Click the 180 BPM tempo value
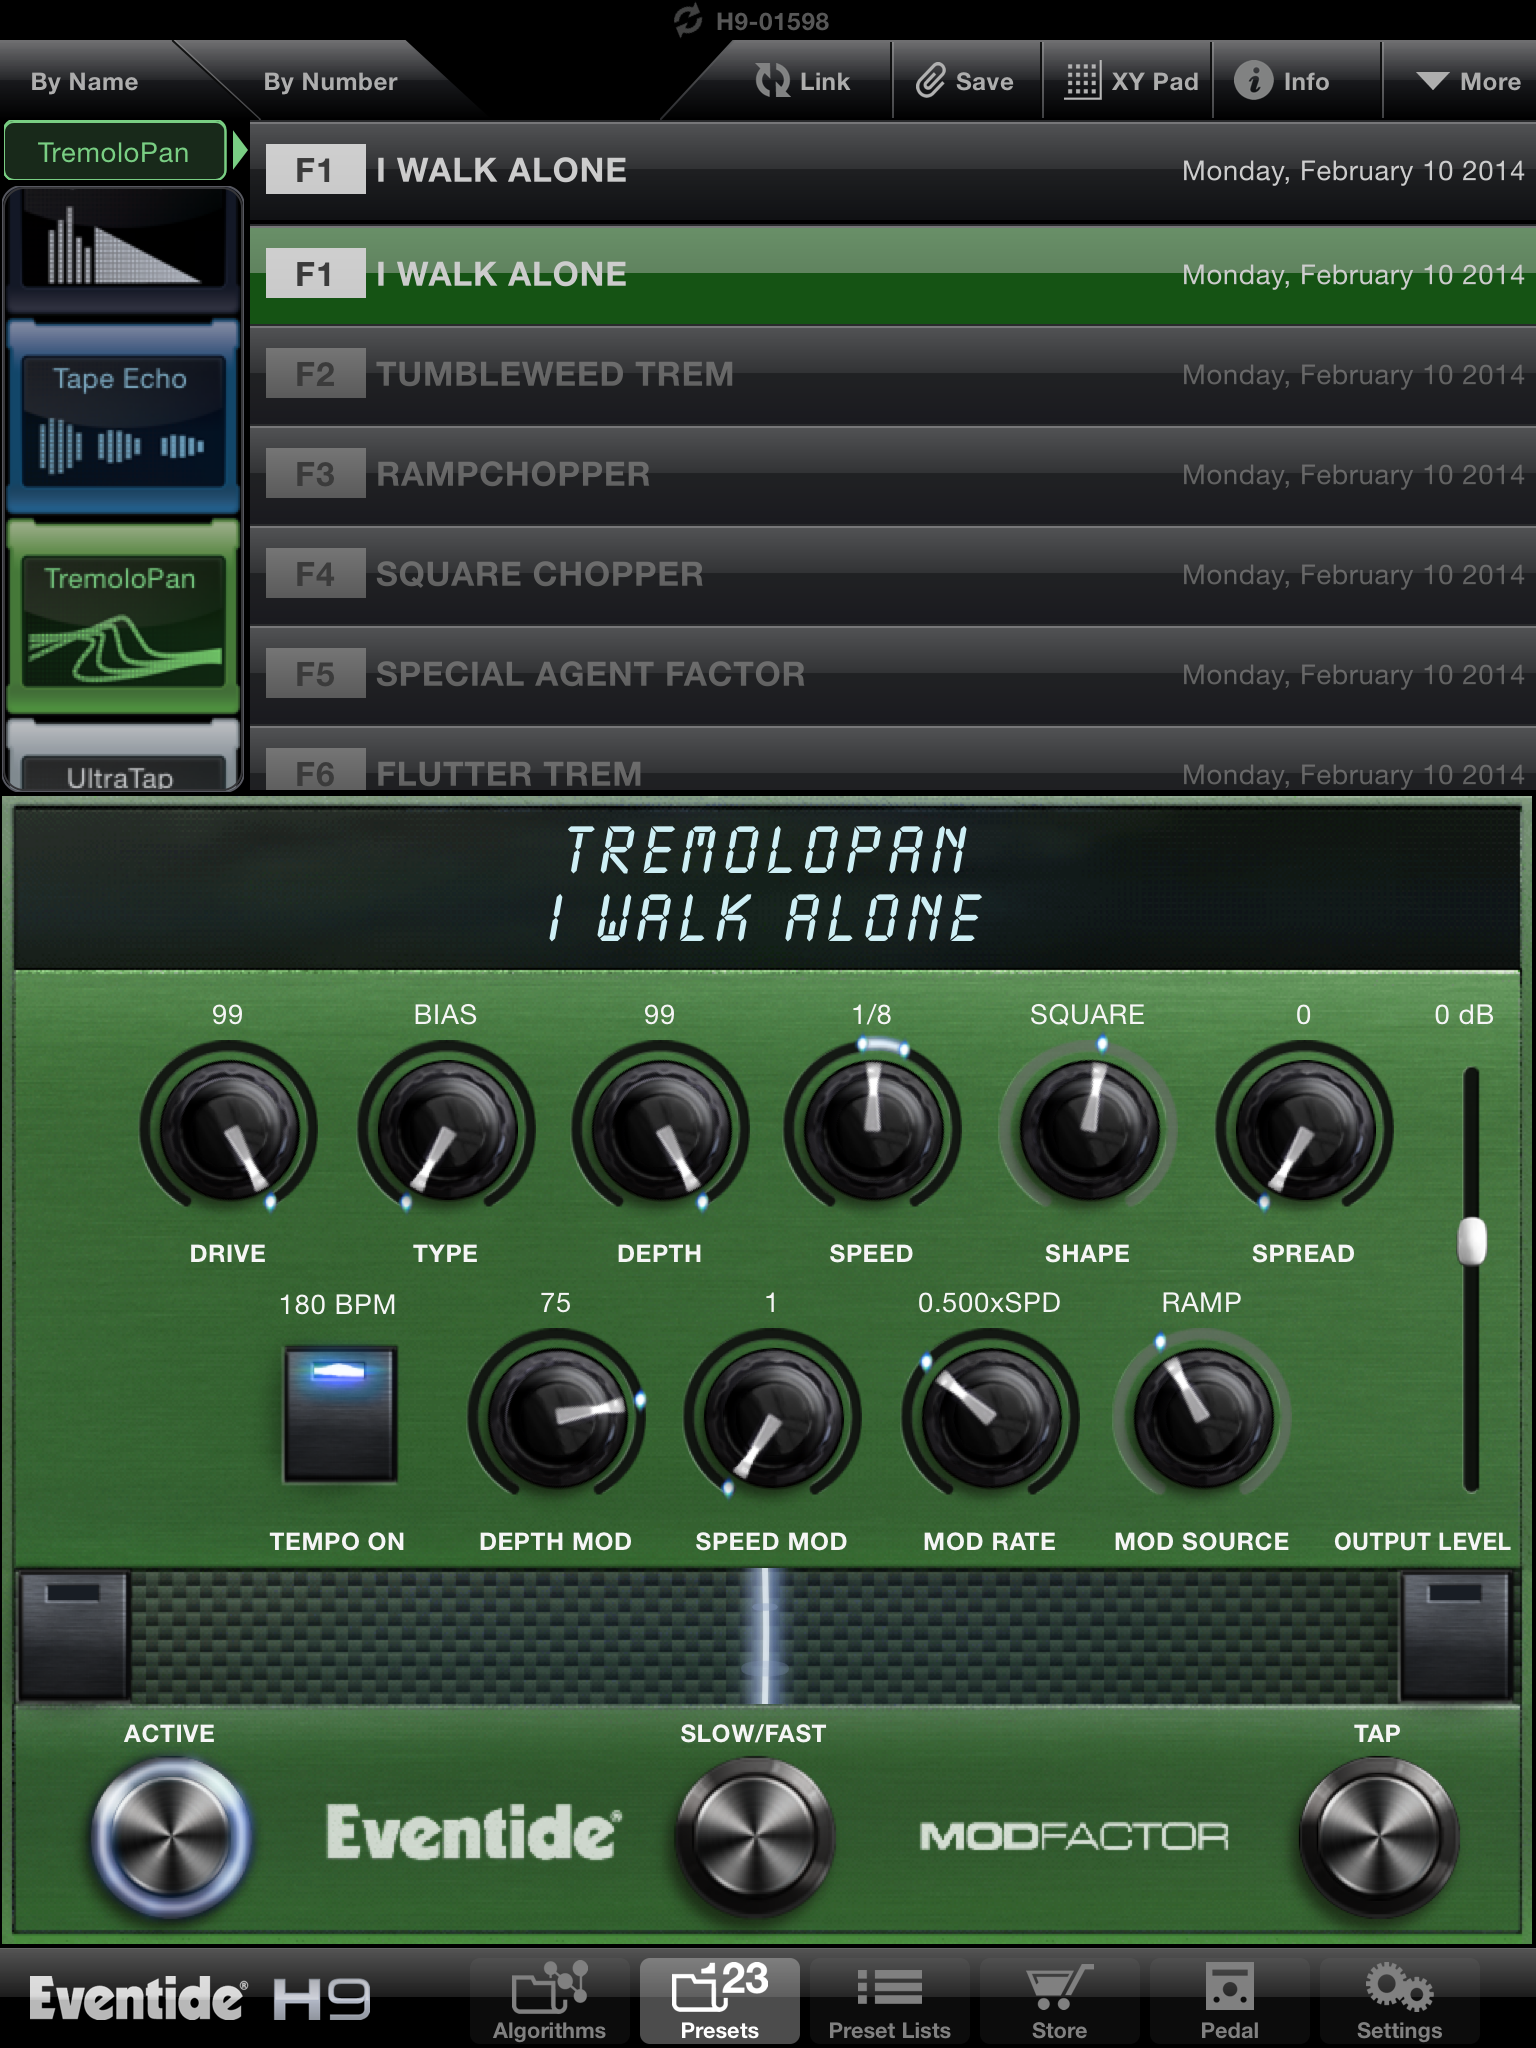Screen dimensions: 1536x2048 click(x=338, y=1305)
